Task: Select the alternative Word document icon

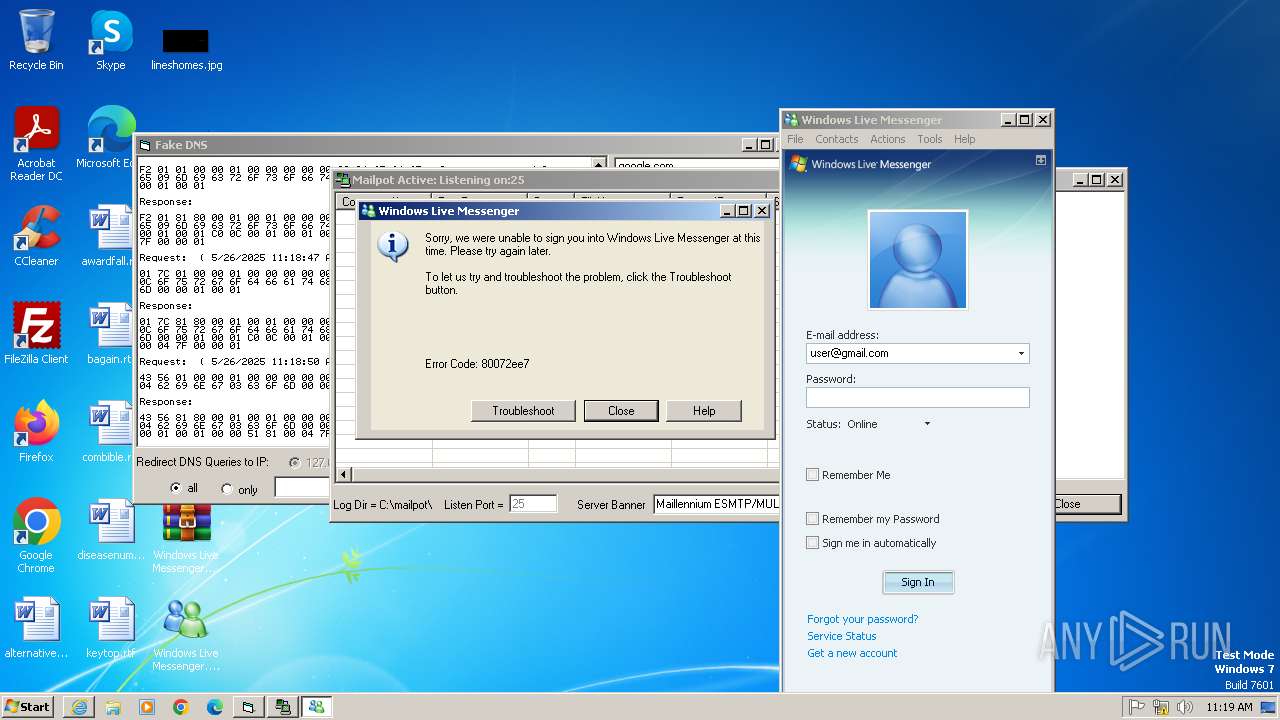Action: pyautogui.click(x=36, y=629)
